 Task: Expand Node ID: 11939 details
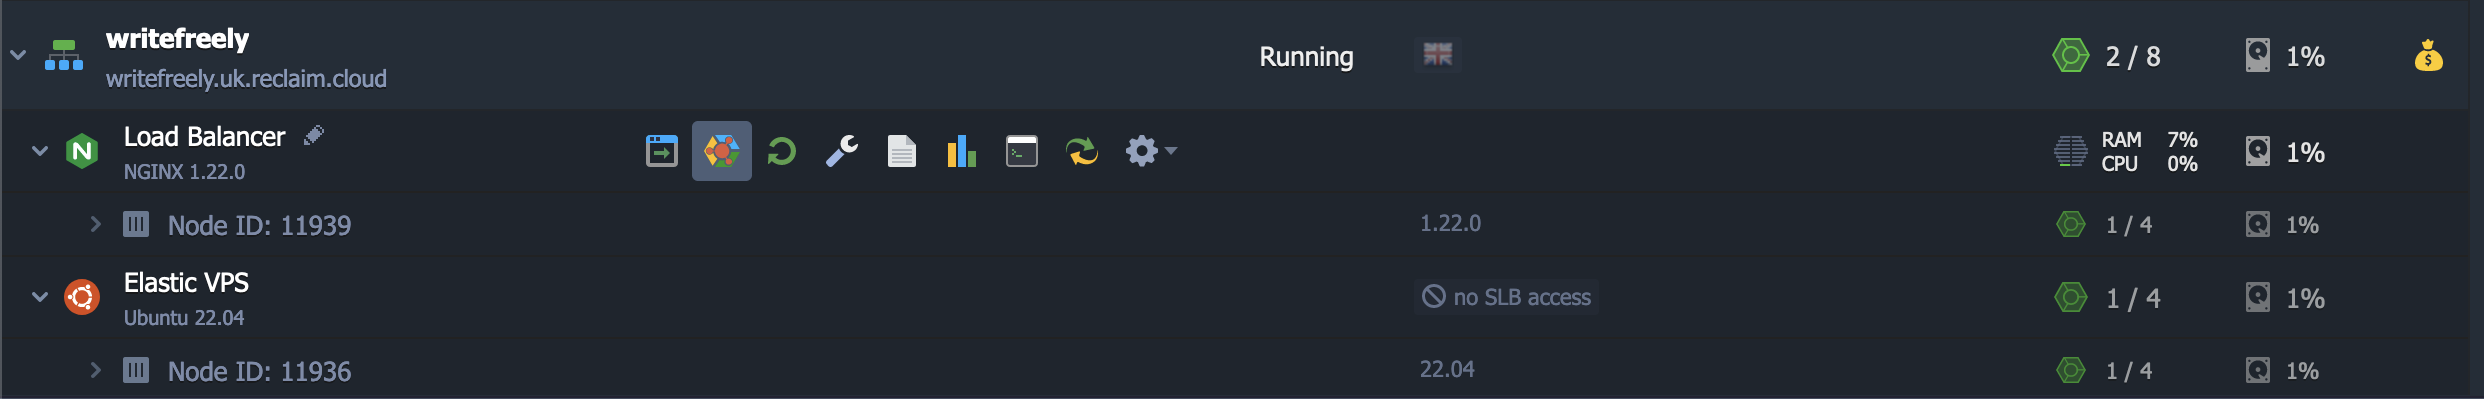click(x=95, y=224)
